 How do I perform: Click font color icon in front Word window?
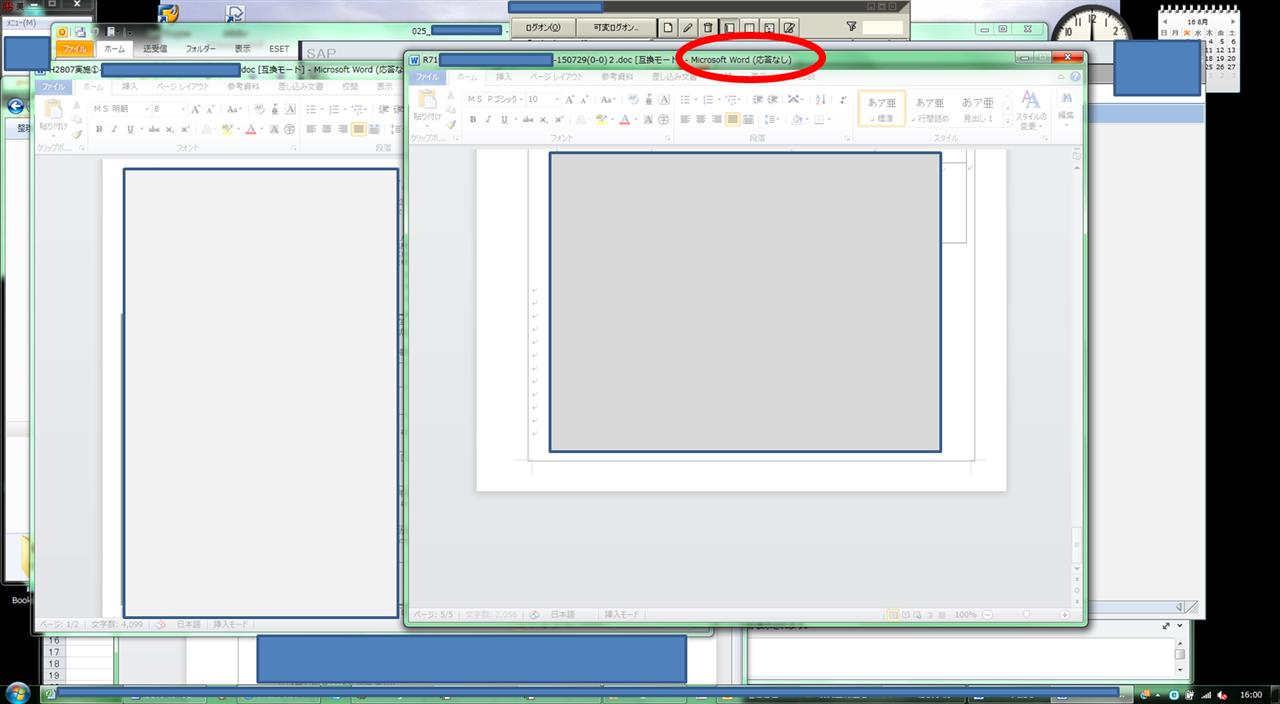[x=624, y=119]
